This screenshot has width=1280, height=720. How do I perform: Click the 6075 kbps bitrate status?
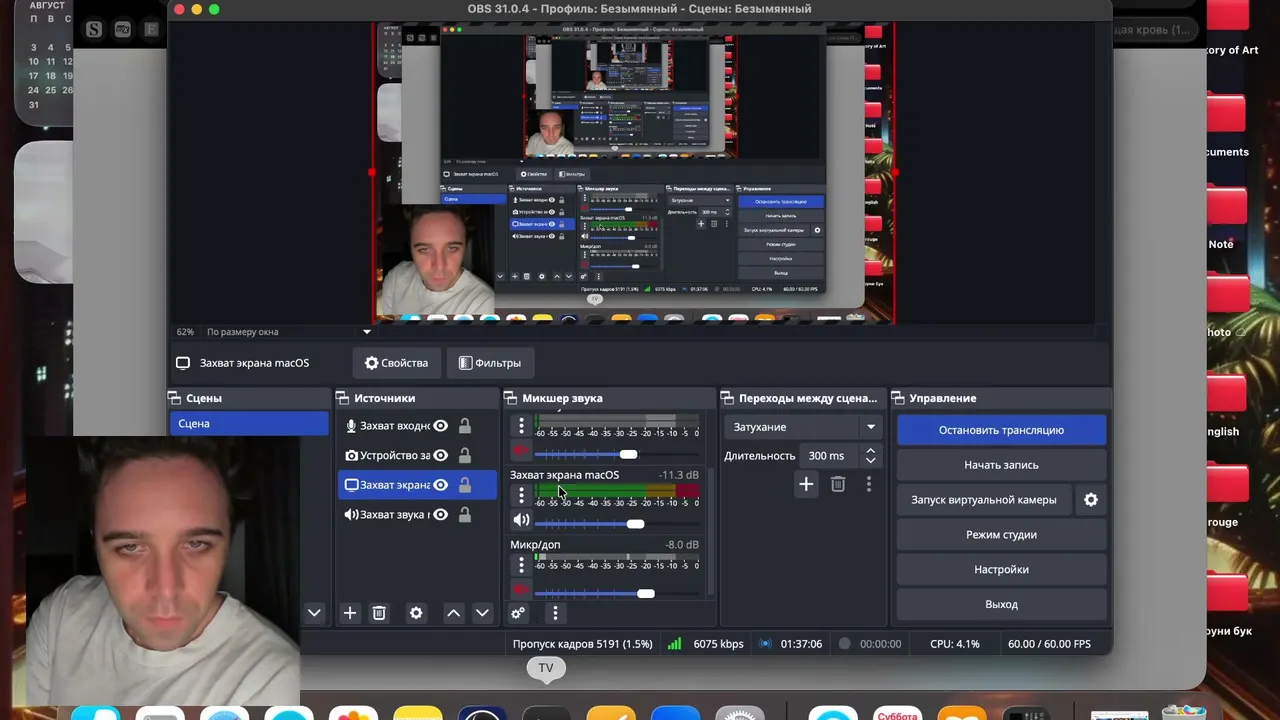pyautogui.click(x=718, y=644)
